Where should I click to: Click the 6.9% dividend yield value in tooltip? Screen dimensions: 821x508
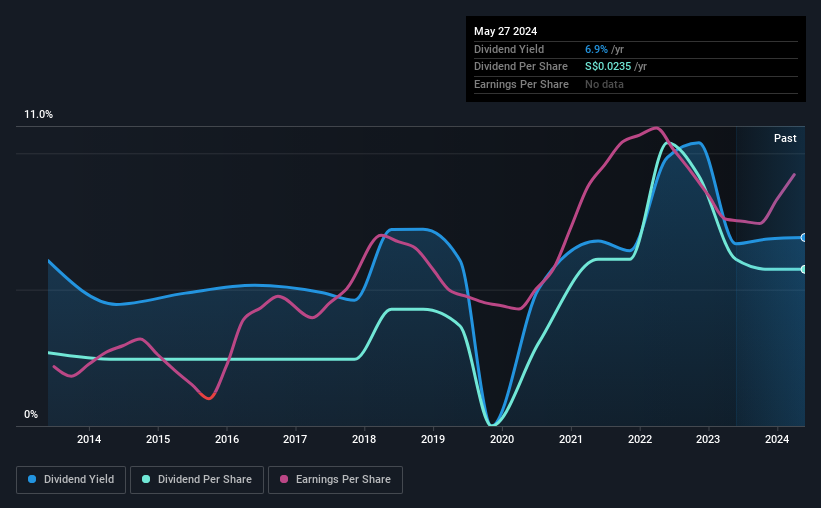click(596, 49)
